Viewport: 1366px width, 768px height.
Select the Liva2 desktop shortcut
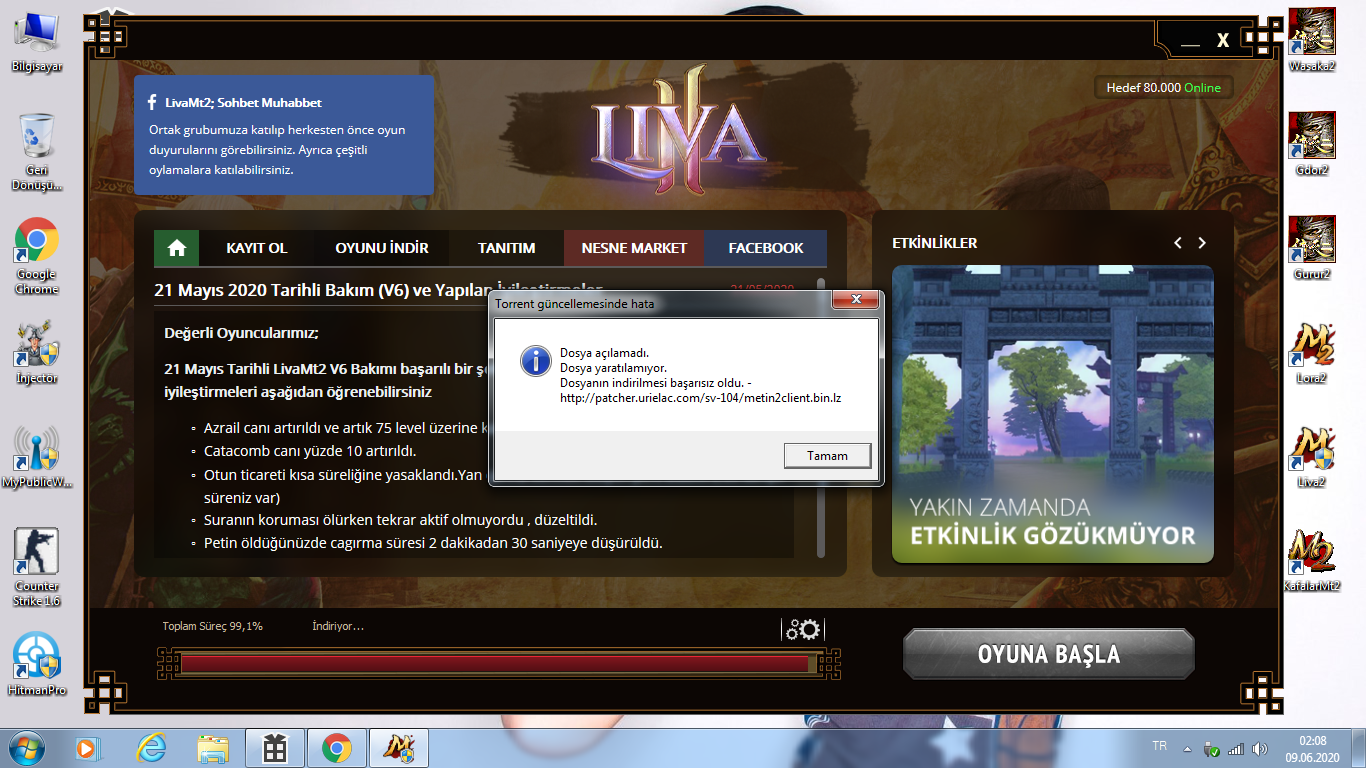click(x=1312, y=457)
